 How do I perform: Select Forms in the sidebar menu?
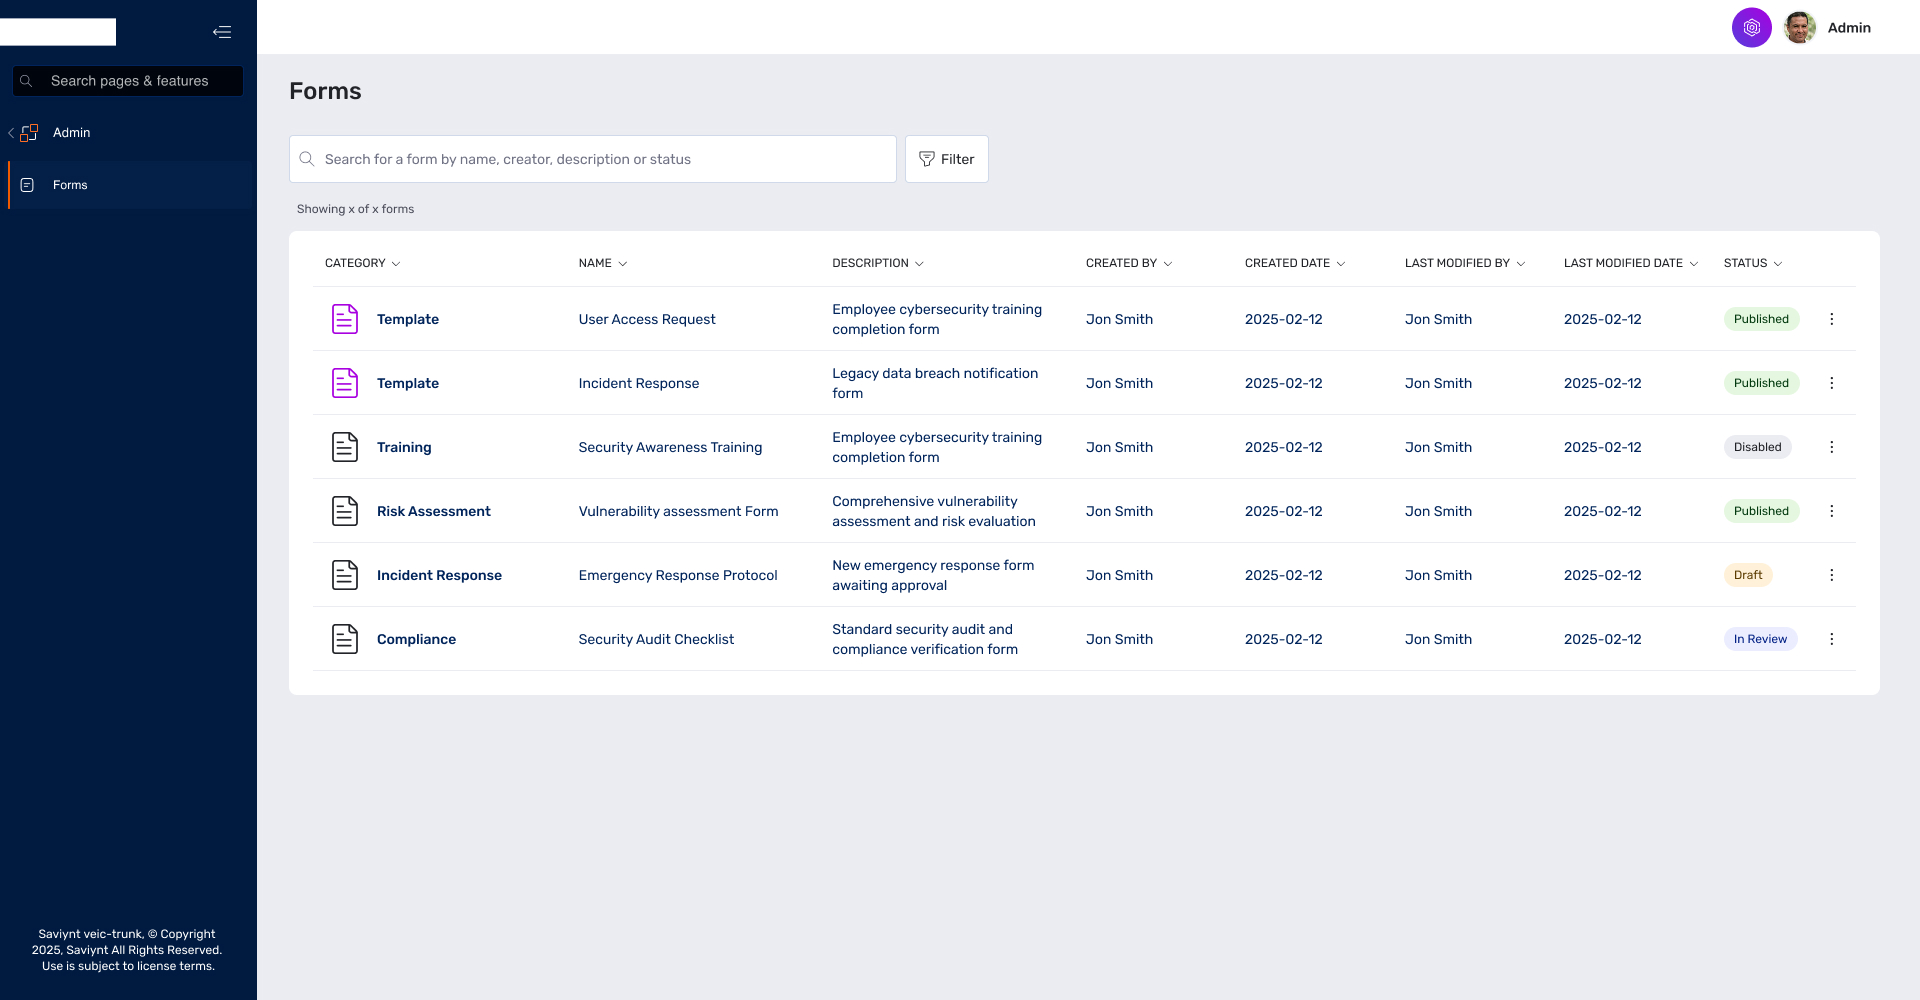click(x=70, y=185)
